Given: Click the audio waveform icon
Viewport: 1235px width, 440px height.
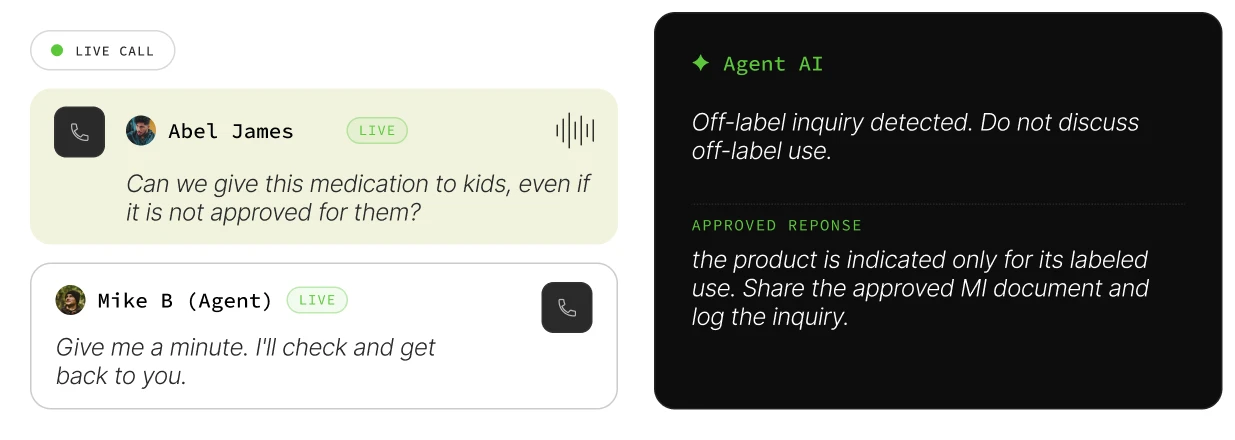Looking at the screenshot, I should click(x=575, y=131).
